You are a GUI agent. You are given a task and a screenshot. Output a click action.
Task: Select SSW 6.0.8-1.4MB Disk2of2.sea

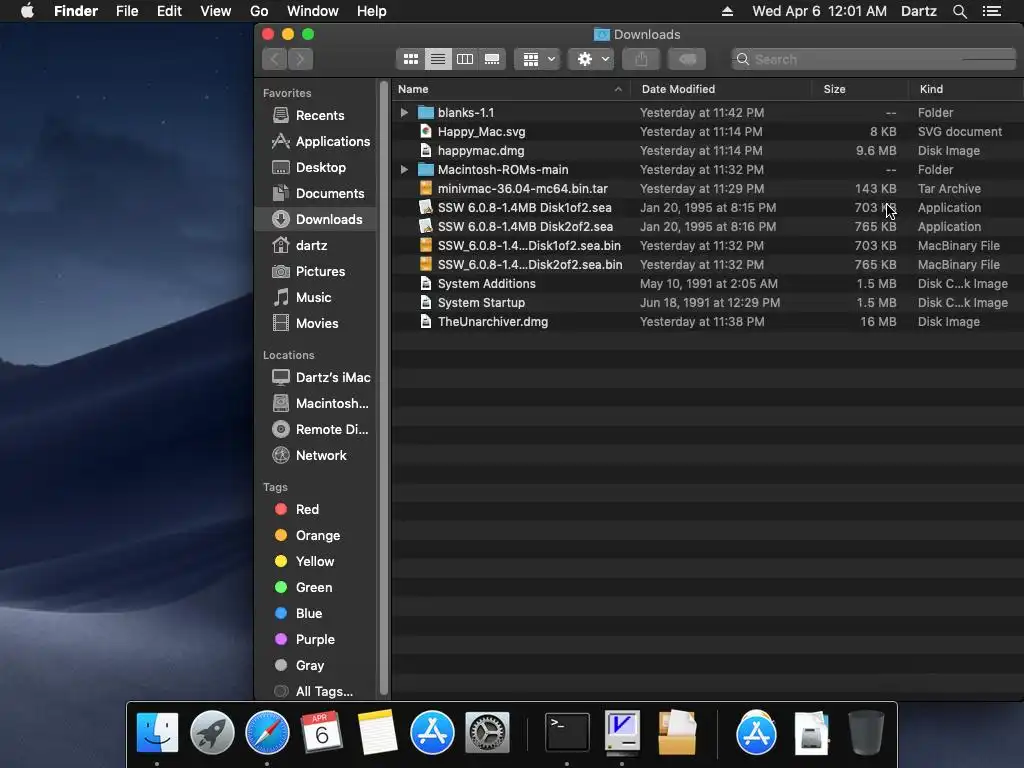click(707, 227)
